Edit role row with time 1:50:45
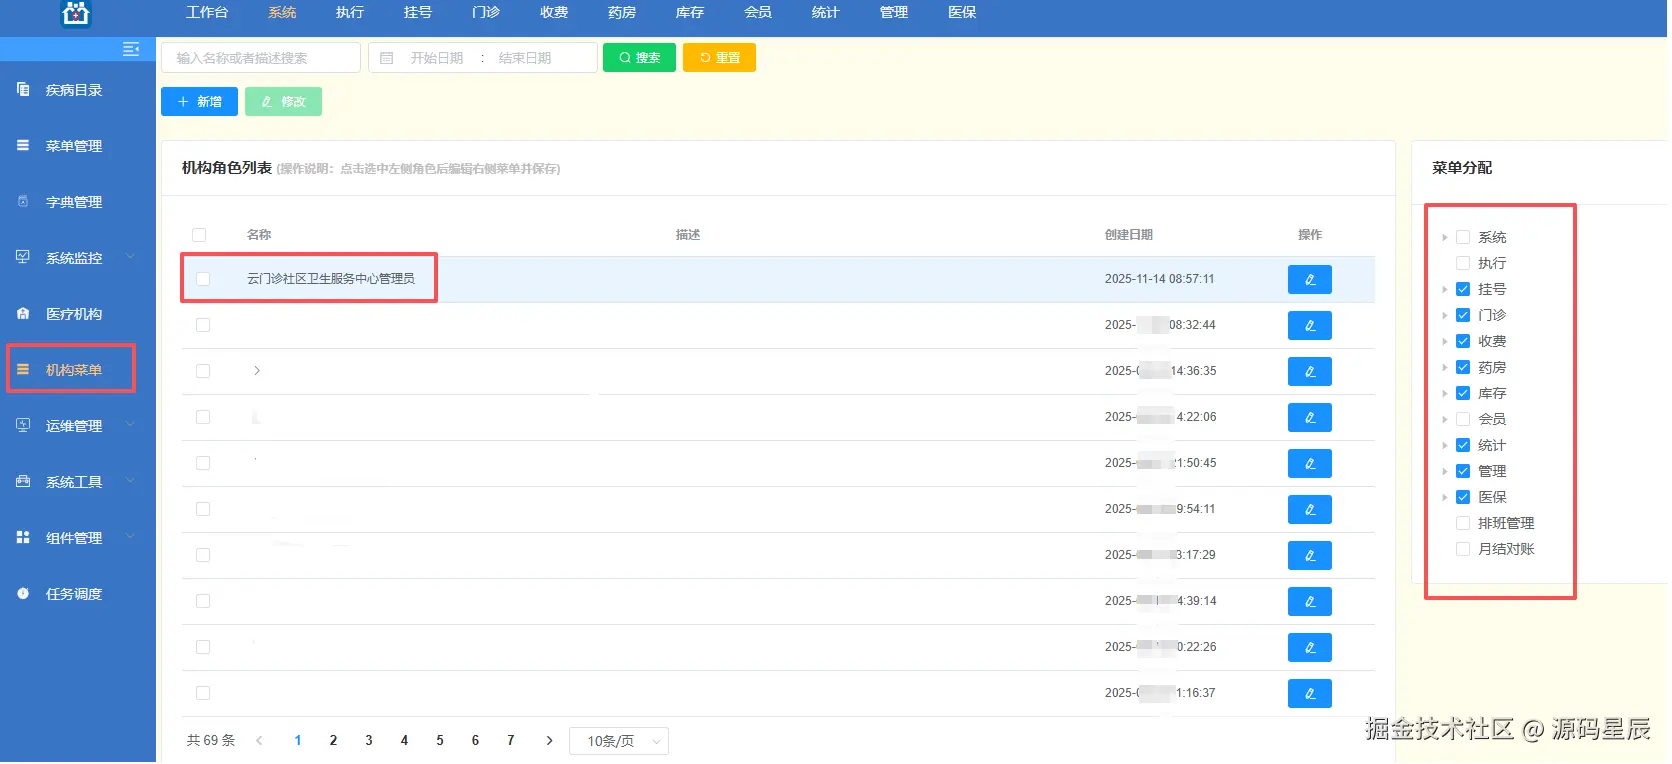This screenshot has width=1672, height=764. pyautogui.click(x=1310, y=464)
